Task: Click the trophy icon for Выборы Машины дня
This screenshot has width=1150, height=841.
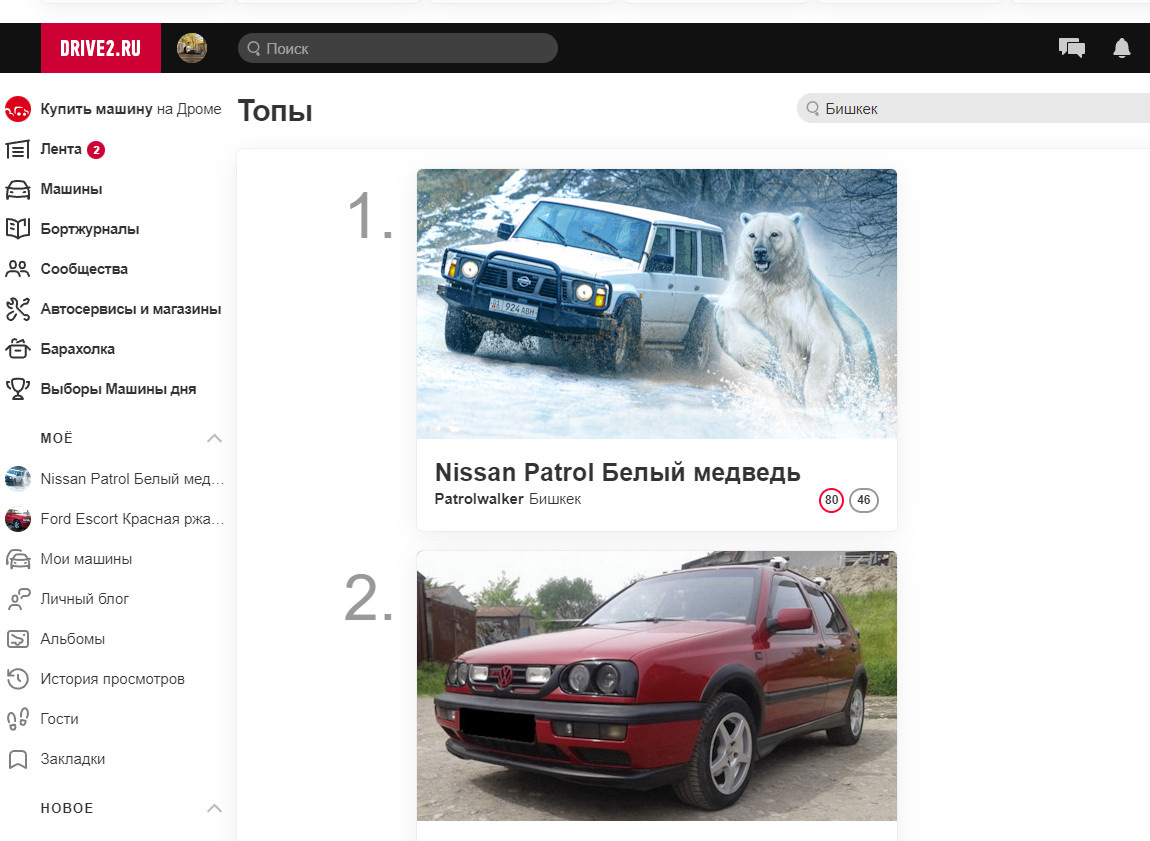Action: tap(18, 389)
